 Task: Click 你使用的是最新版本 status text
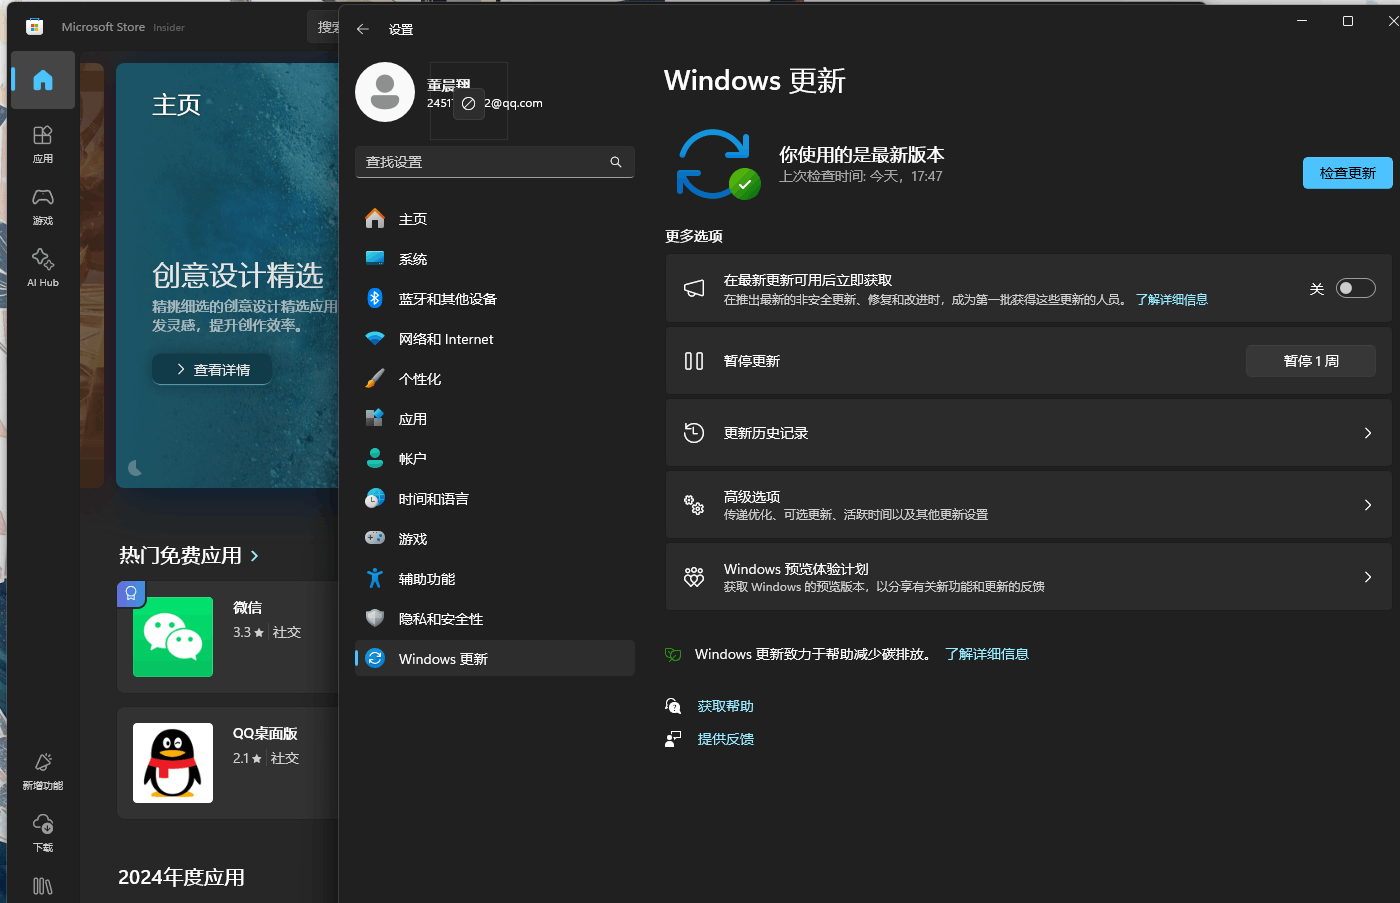(861, 155)
